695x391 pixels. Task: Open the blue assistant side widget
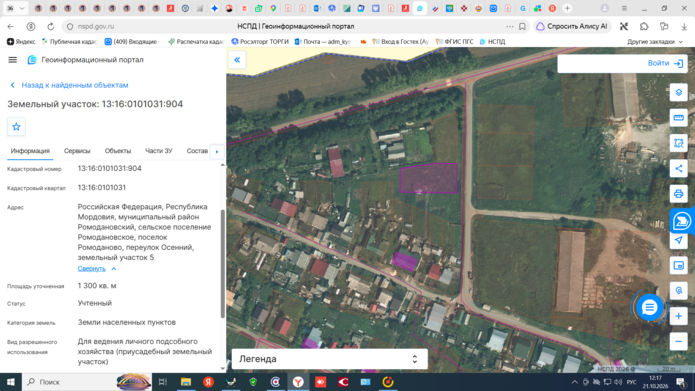pyautogui.click(x=682, y=220)
